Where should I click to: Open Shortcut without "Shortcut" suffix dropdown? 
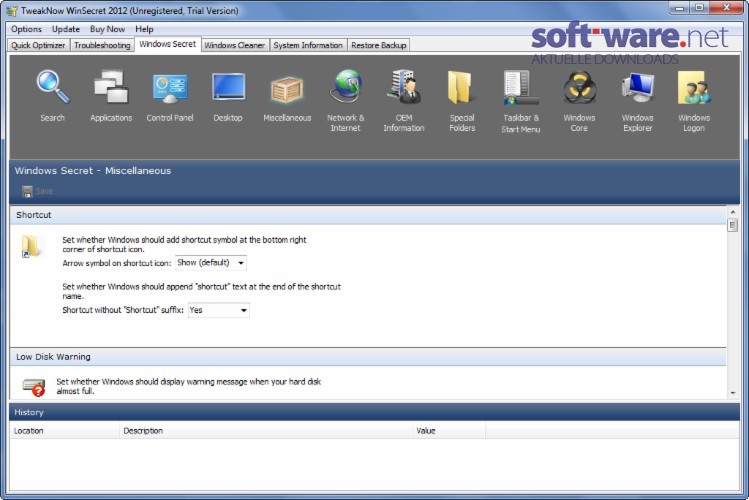(x=218, y=310)
